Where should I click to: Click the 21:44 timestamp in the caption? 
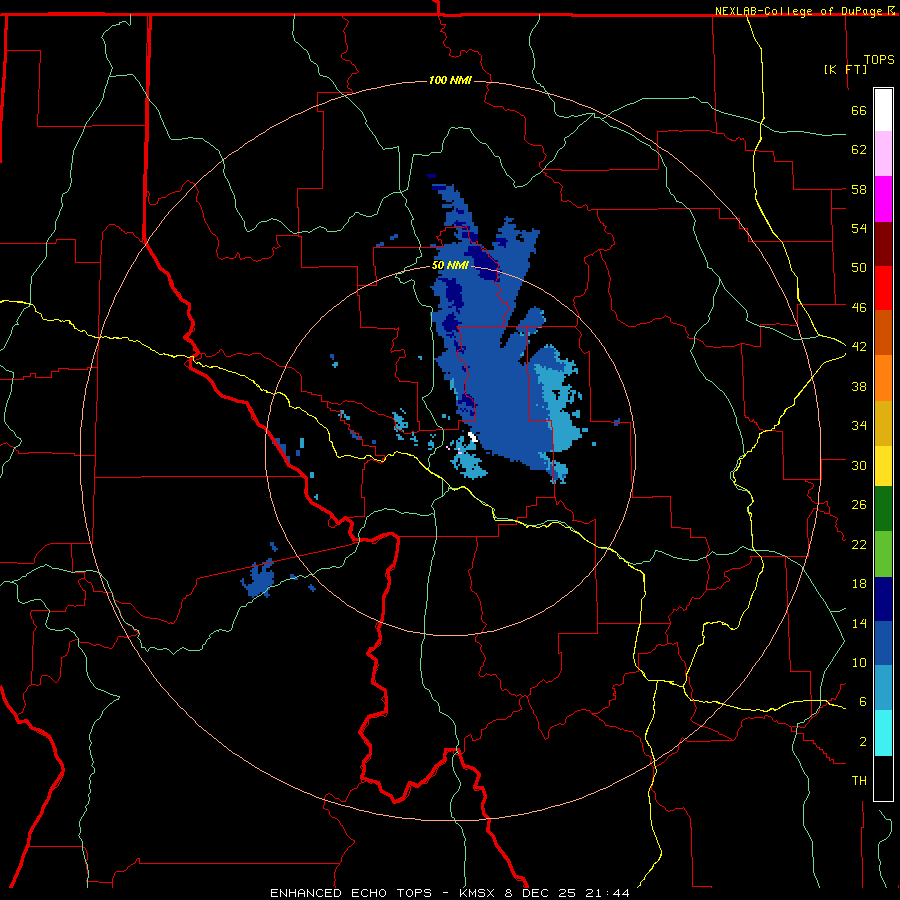point(607,893)
